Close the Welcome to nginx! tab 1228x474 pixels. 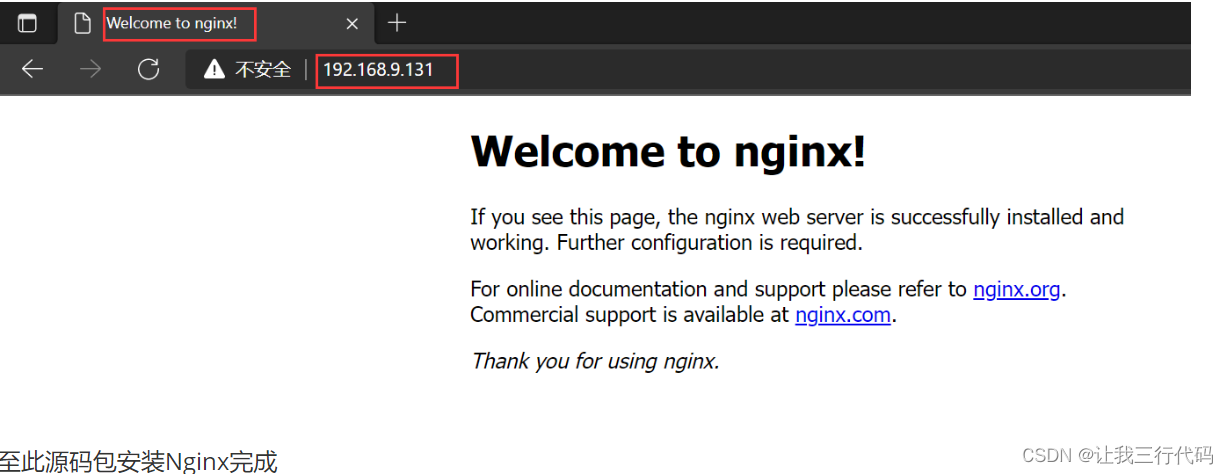[351, 23]
